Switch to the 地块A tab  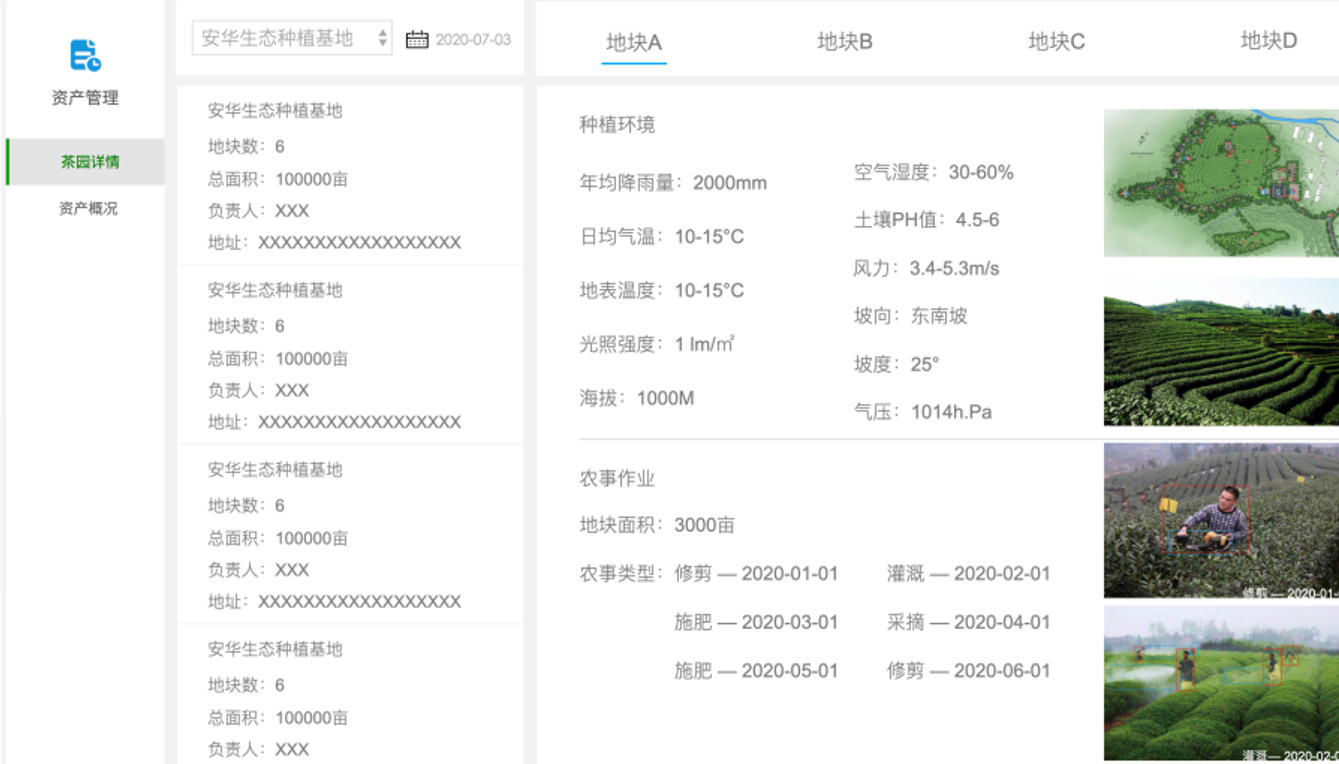tap(634, 42)
